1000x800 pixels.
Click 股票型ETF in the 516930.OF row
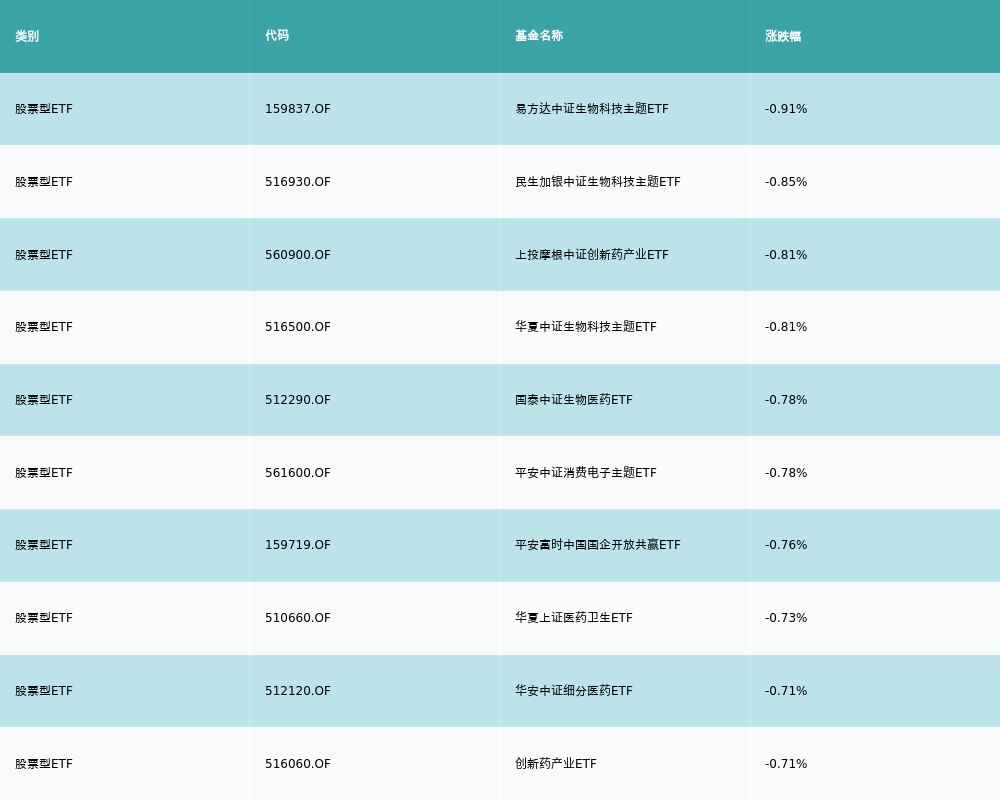pos(44,182)
